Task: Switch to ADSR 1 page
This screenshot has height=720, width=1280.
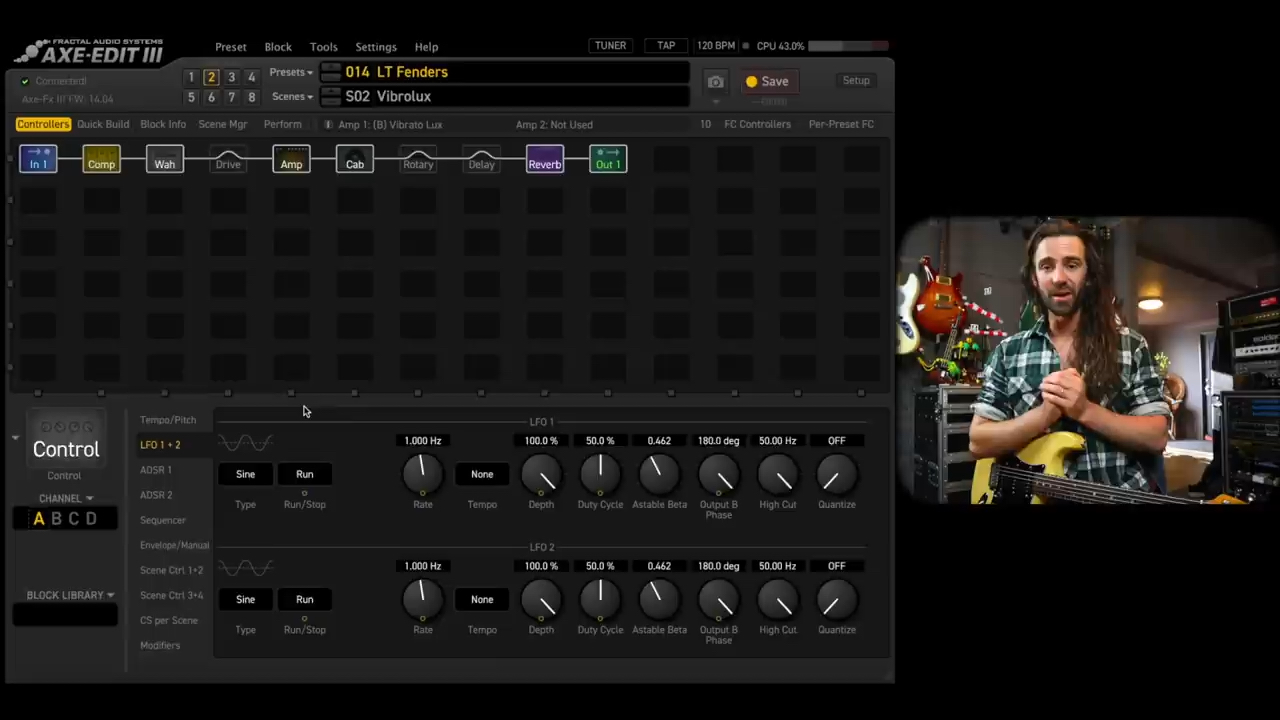Action: [156, 470]
